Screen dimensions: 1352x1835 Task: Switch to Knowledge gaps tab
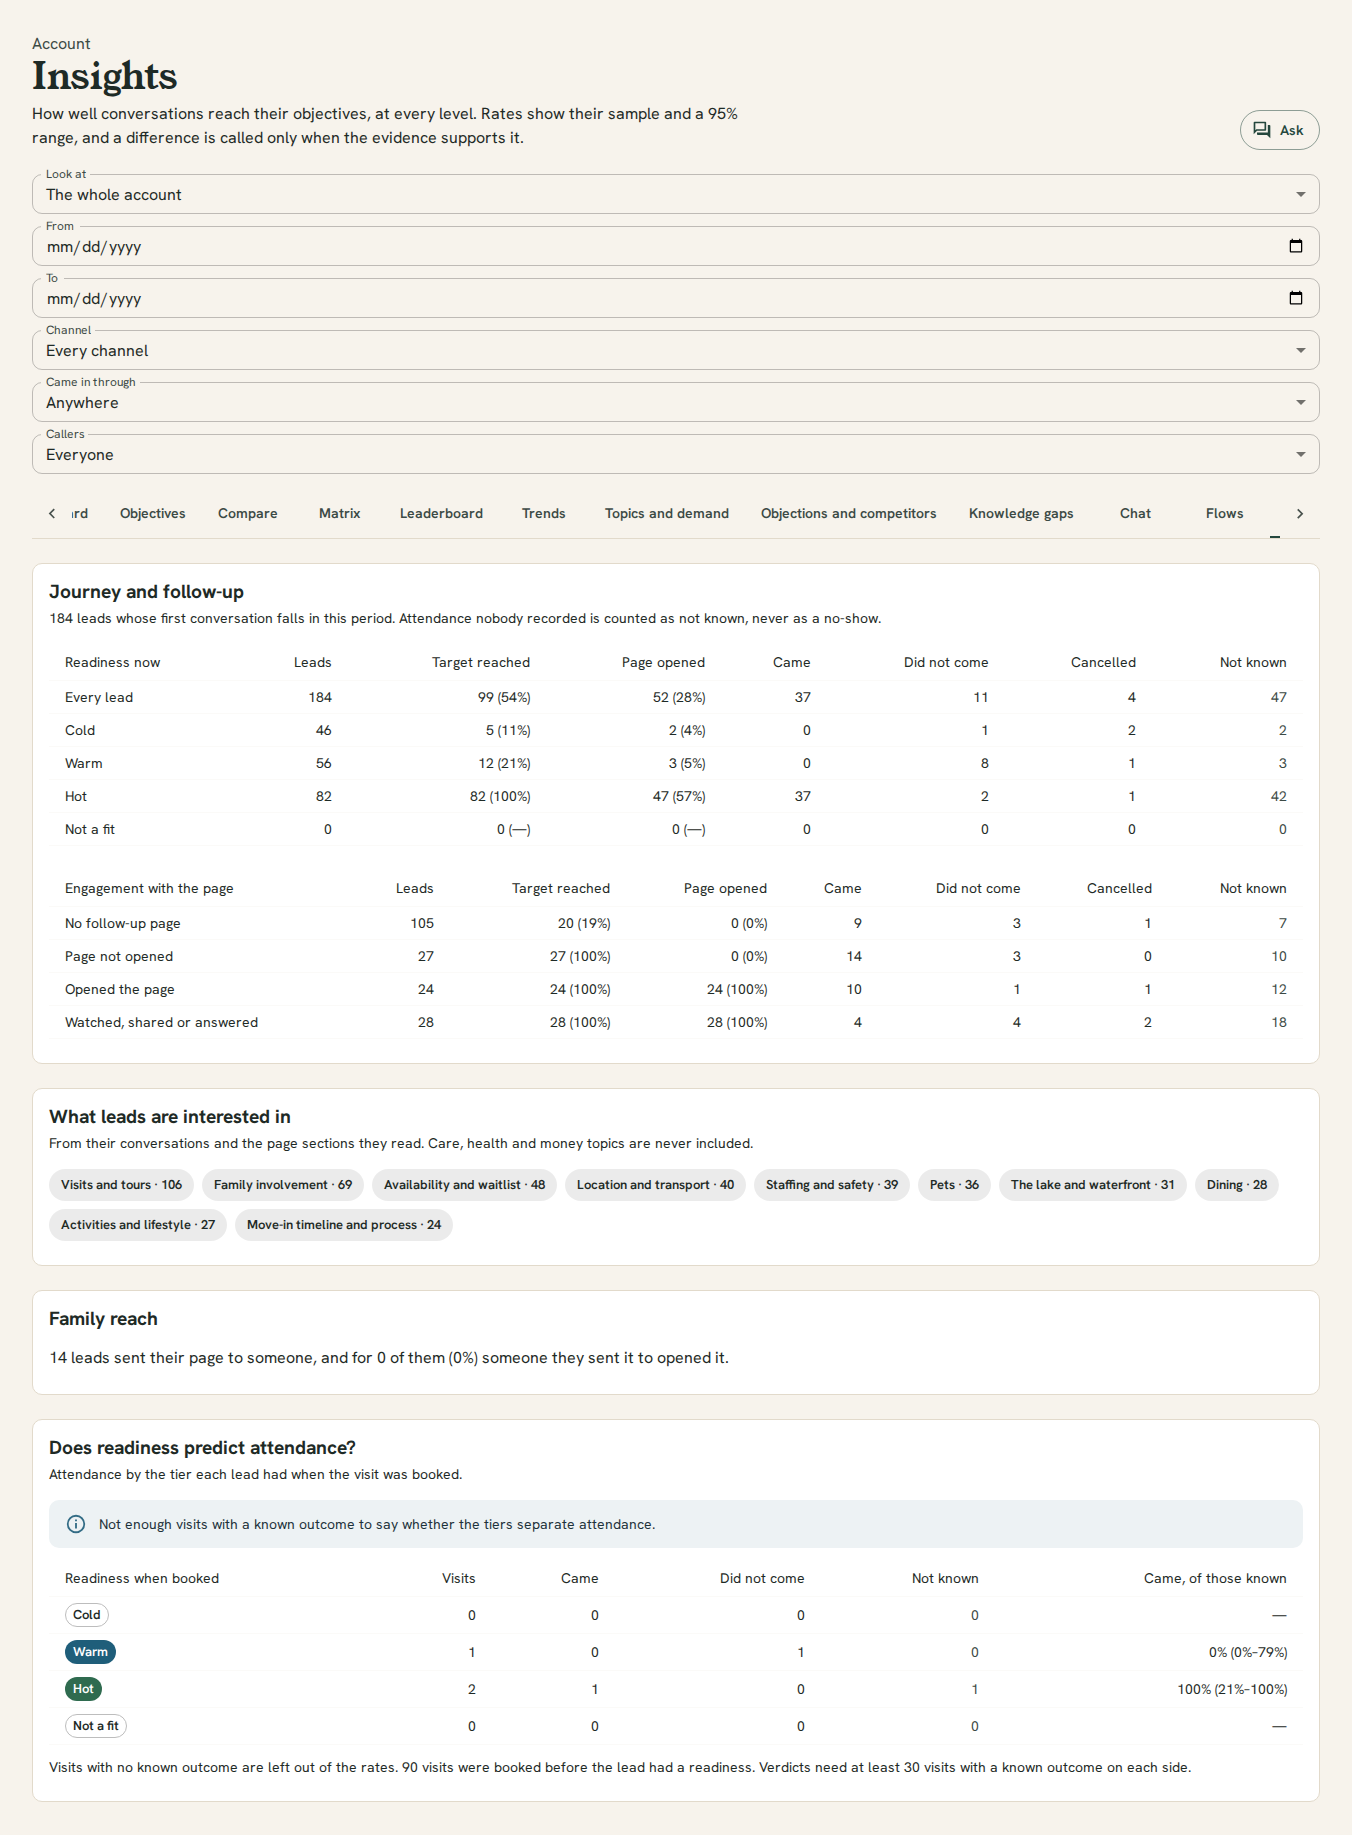pos(1021,513)
